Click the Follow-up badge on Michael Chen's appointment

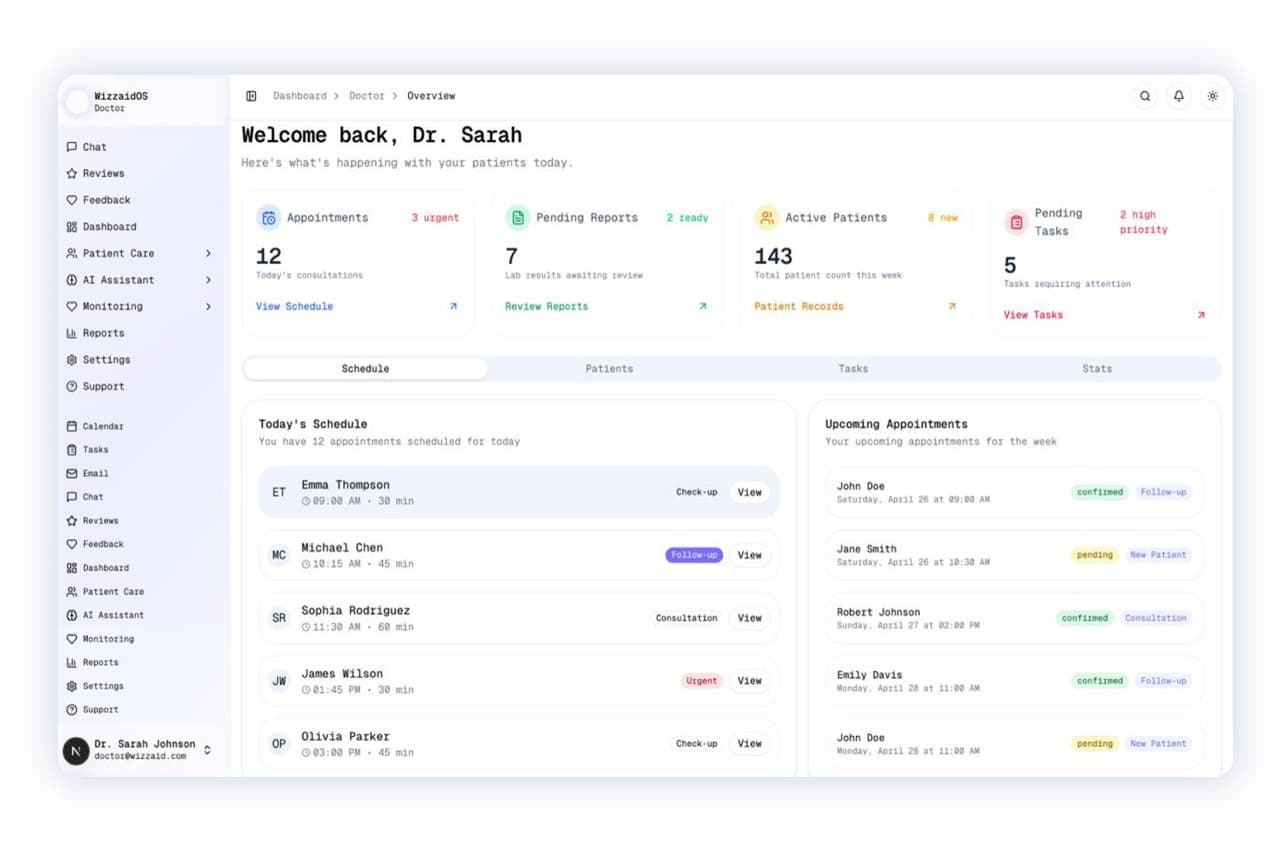693,554
